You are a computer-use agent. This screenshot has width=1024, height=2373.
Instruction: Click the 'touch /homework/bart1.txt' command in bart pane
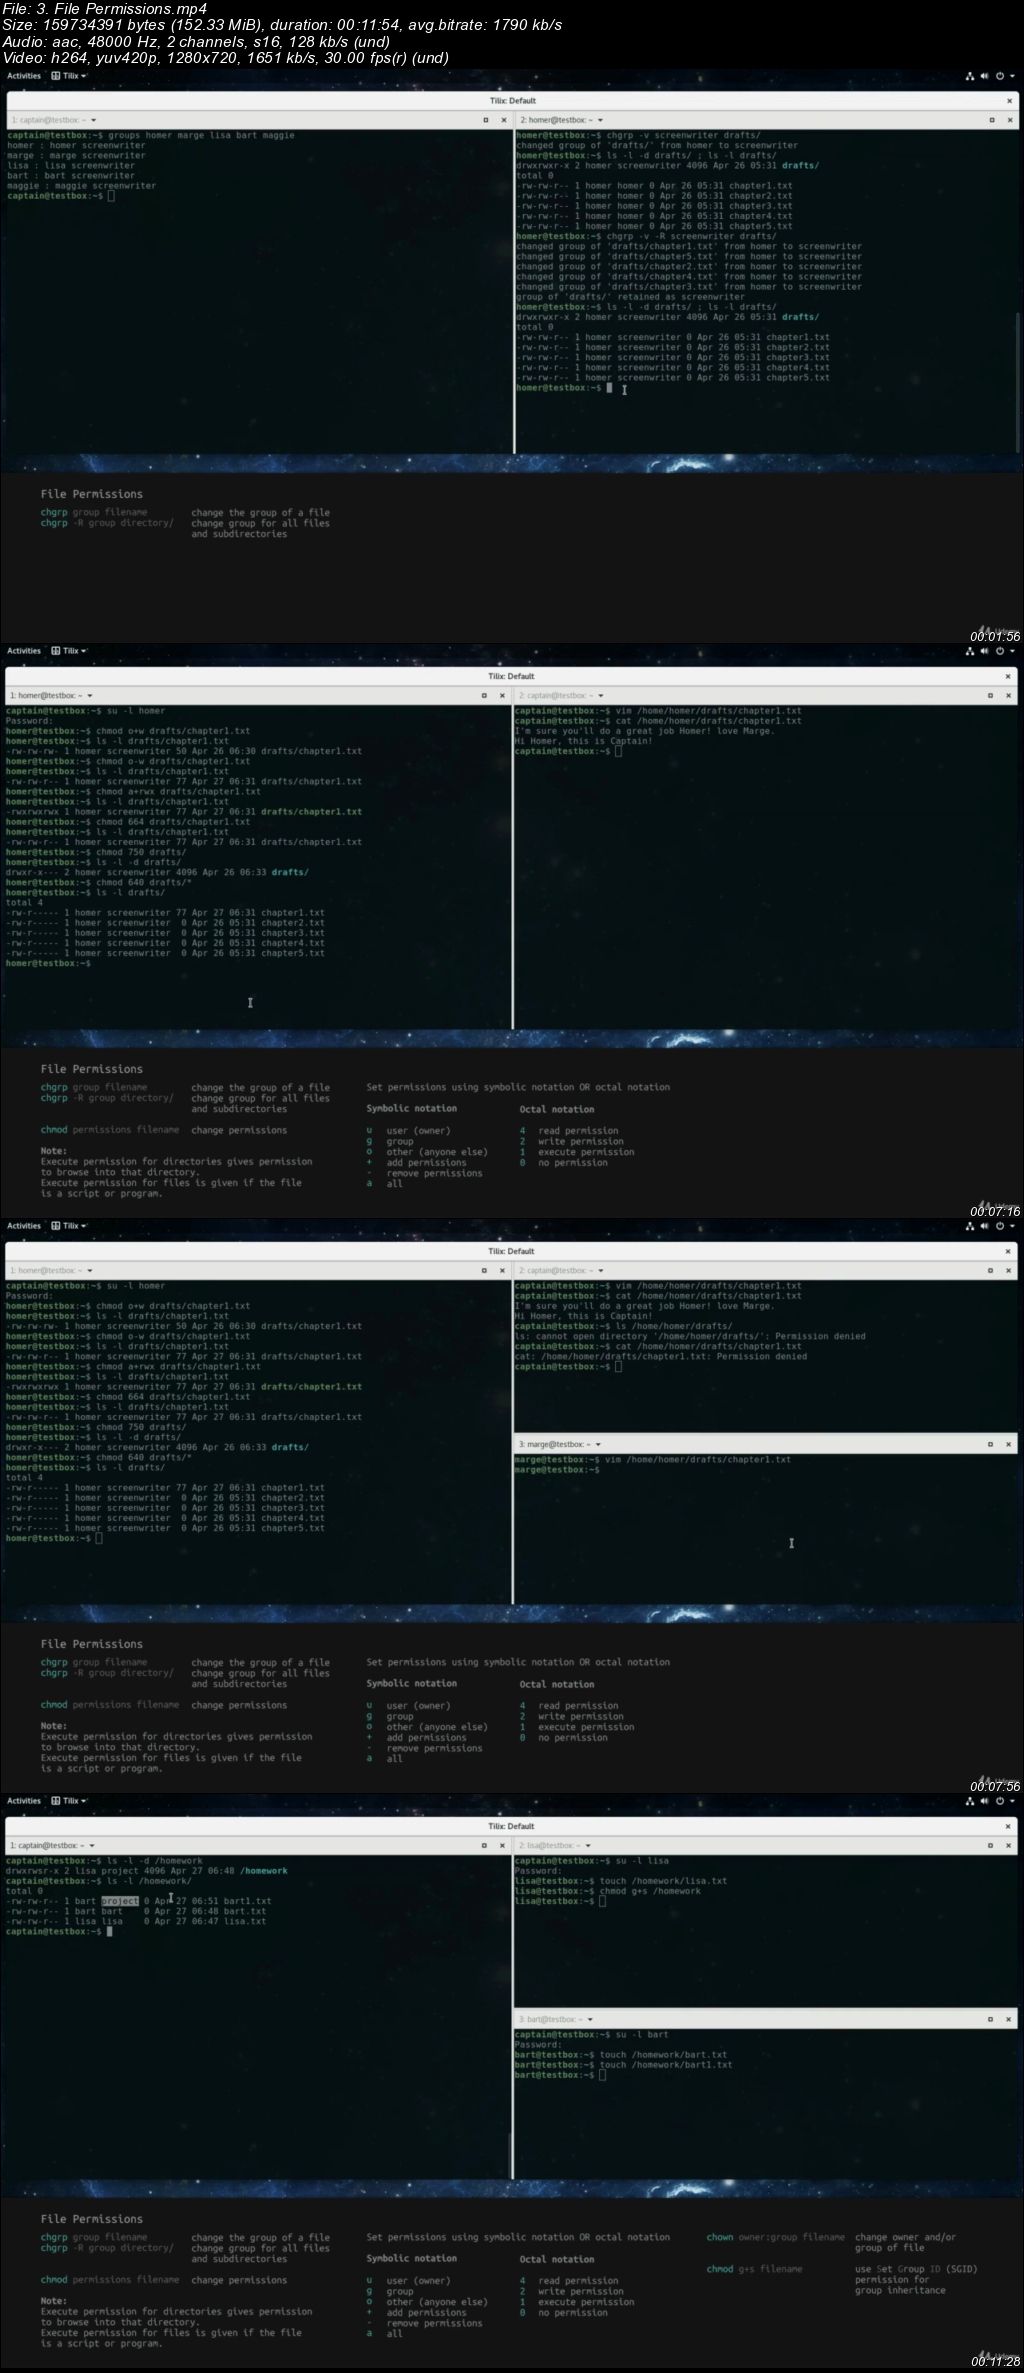tap(666, 2065)
